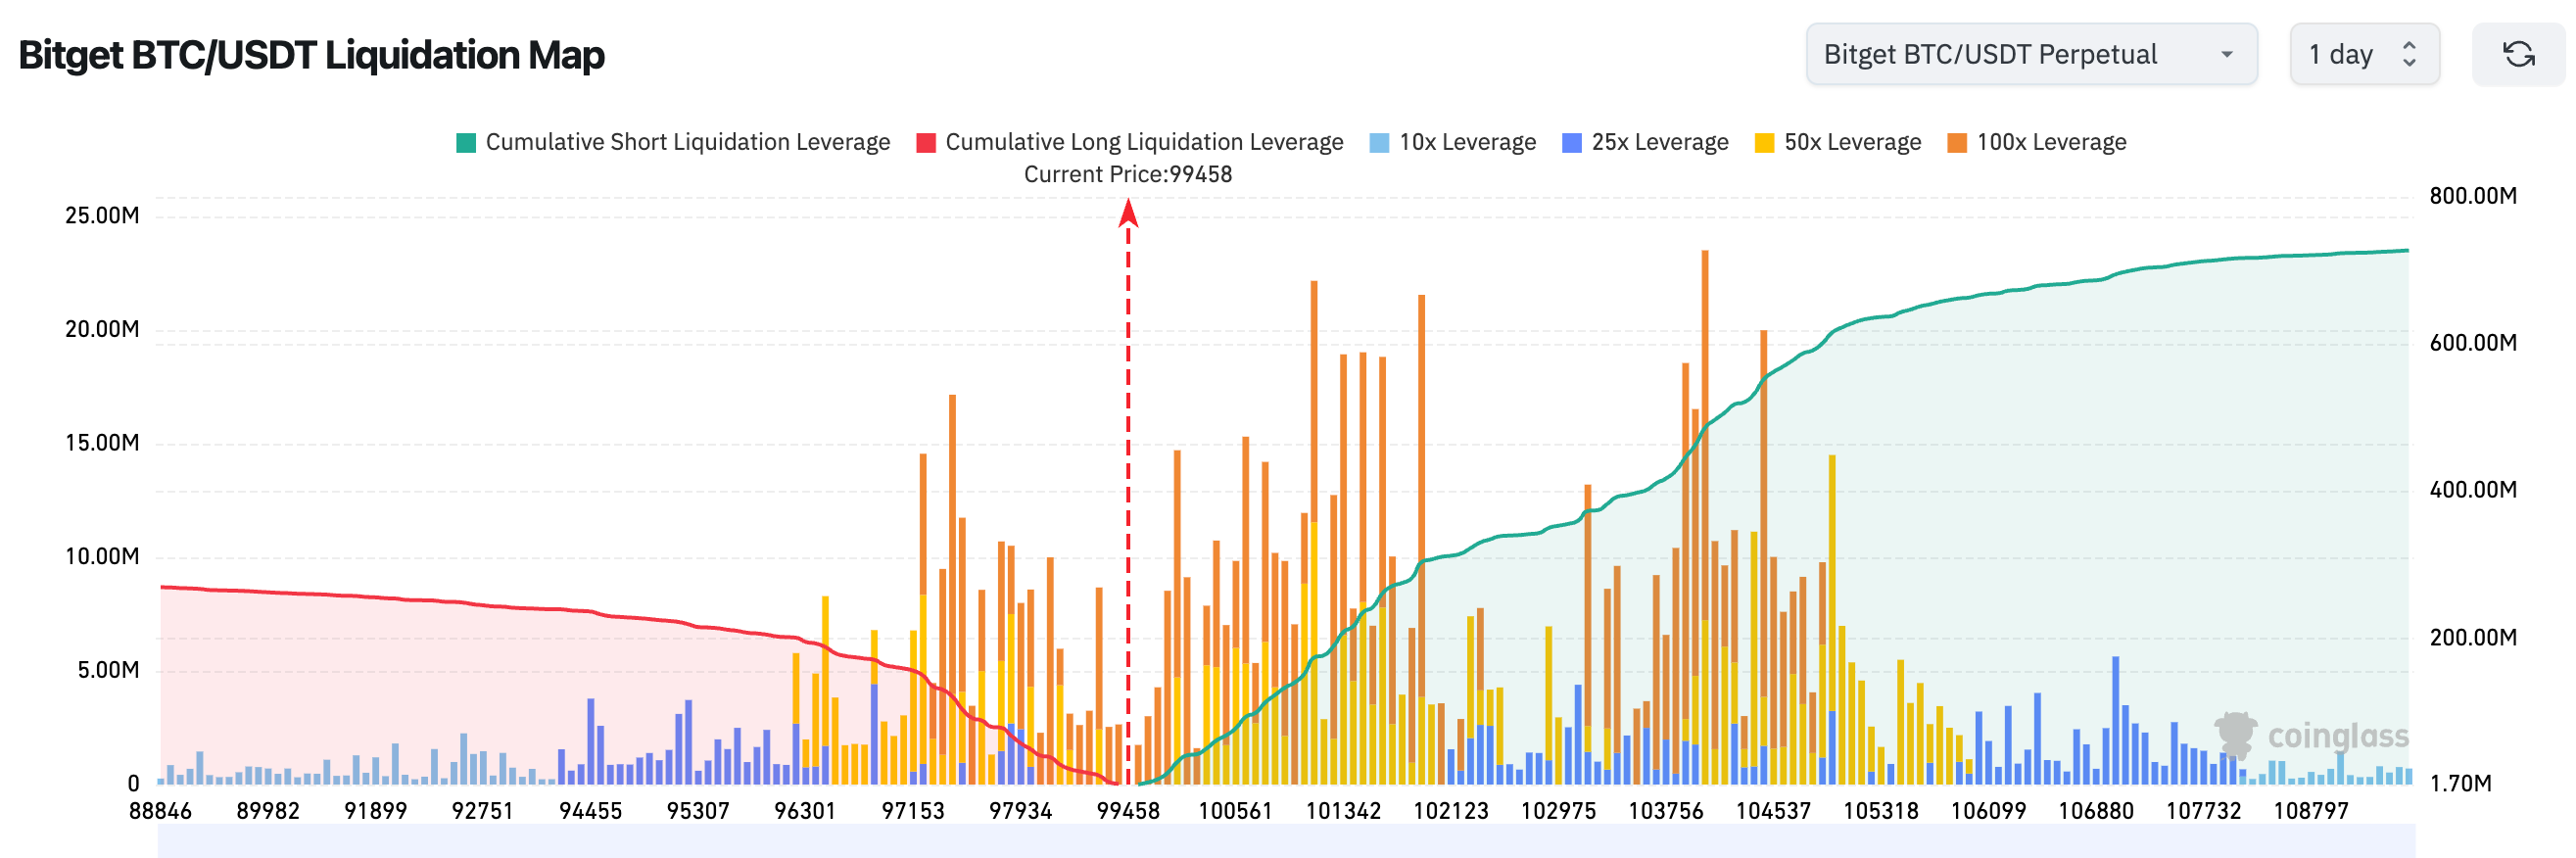Viewport: 2576px width, 858px height.
Task: Toggle Cumulative Long Liquidation Leverage legend
Action: pos(1130,142)
